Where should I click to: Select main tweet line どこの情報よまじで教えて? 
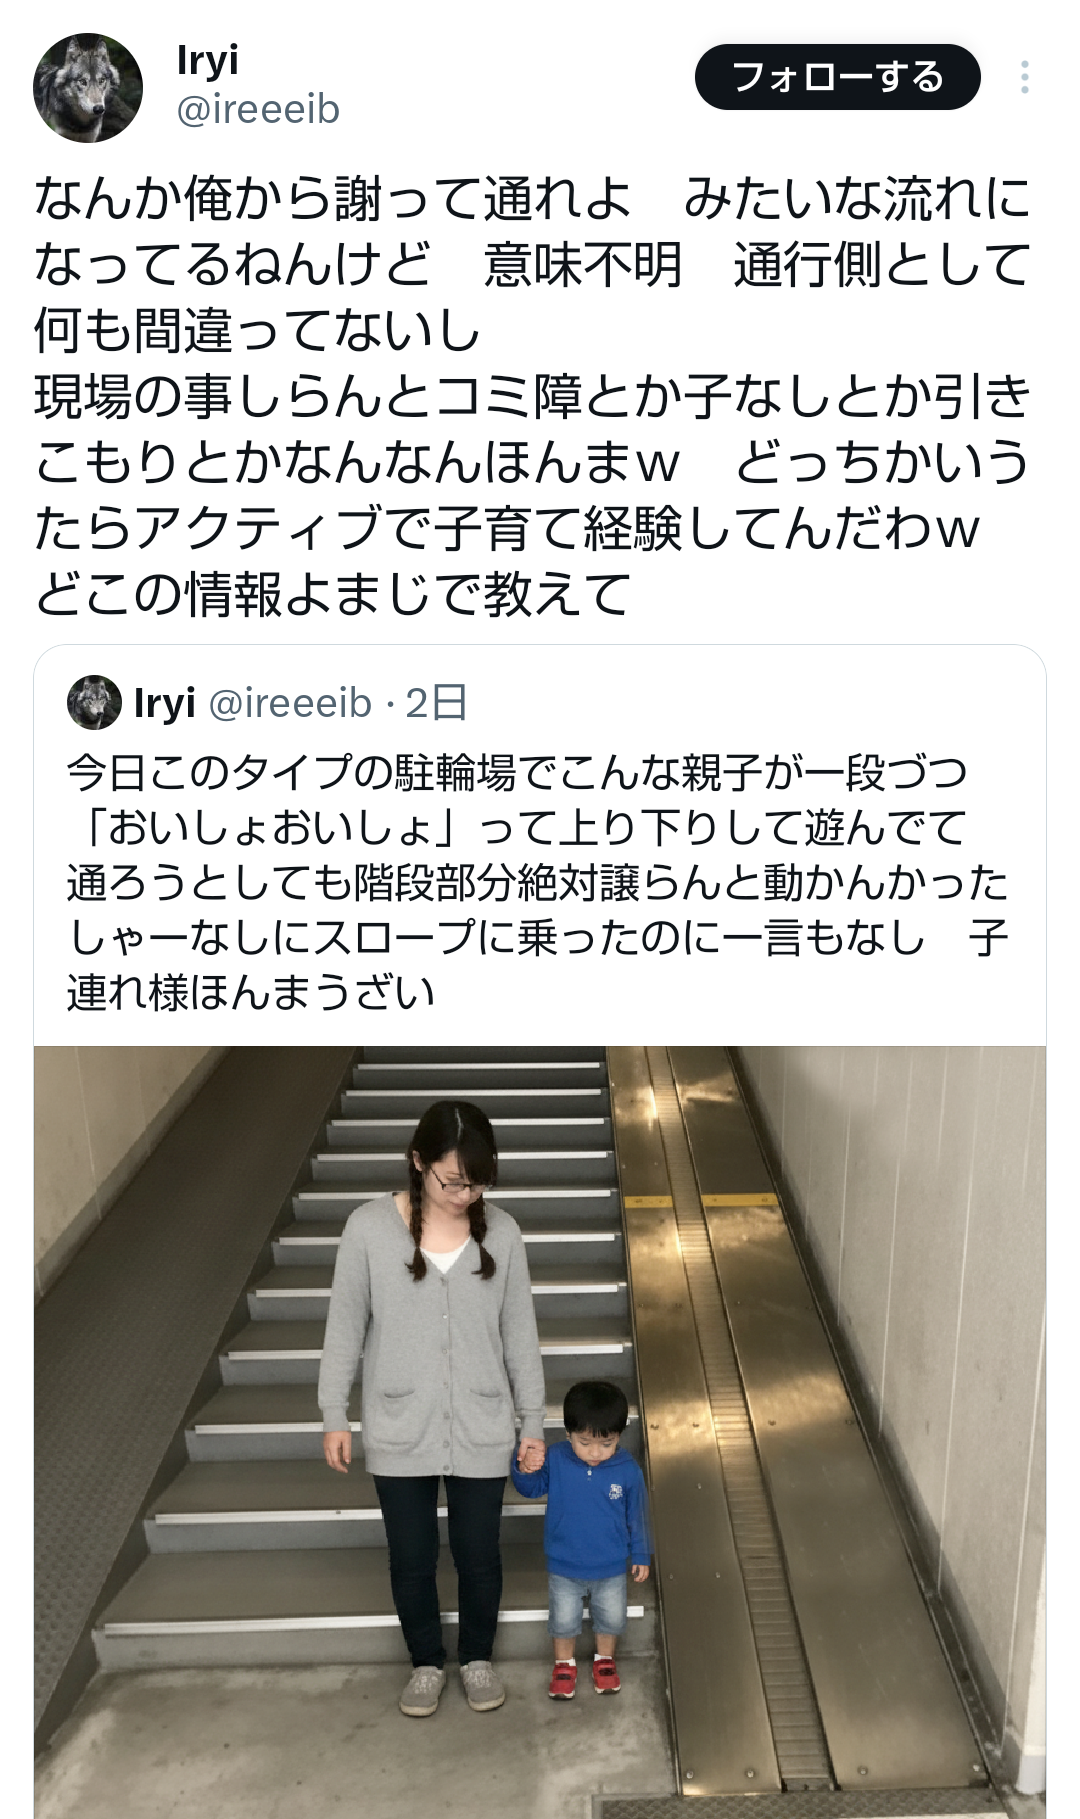(x=333, y=594)
